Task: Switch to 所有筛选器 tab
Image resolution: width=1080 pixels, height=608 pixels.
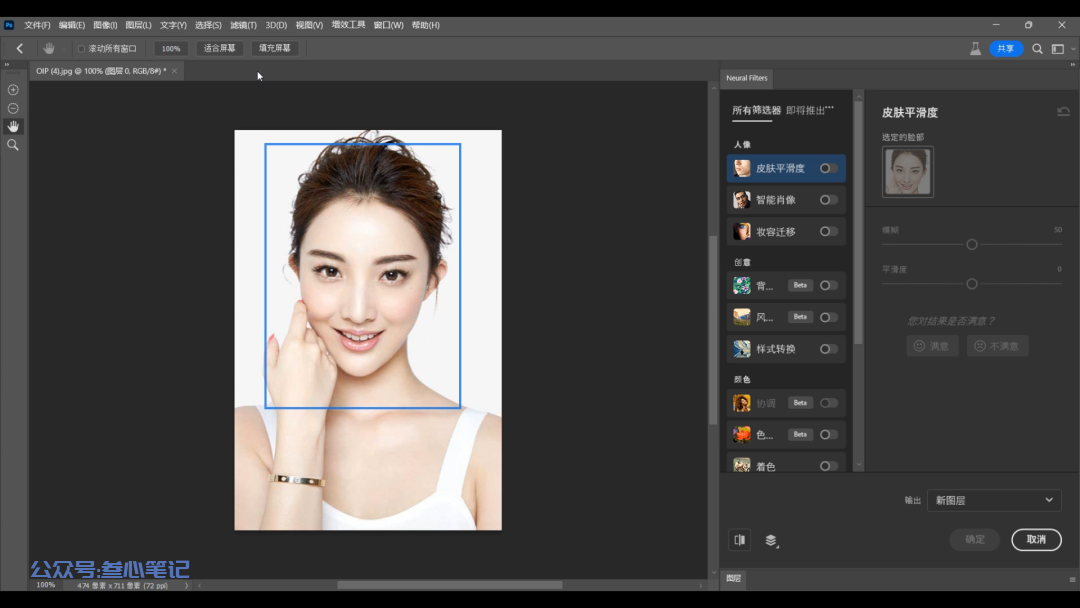Action: point(756,110)
